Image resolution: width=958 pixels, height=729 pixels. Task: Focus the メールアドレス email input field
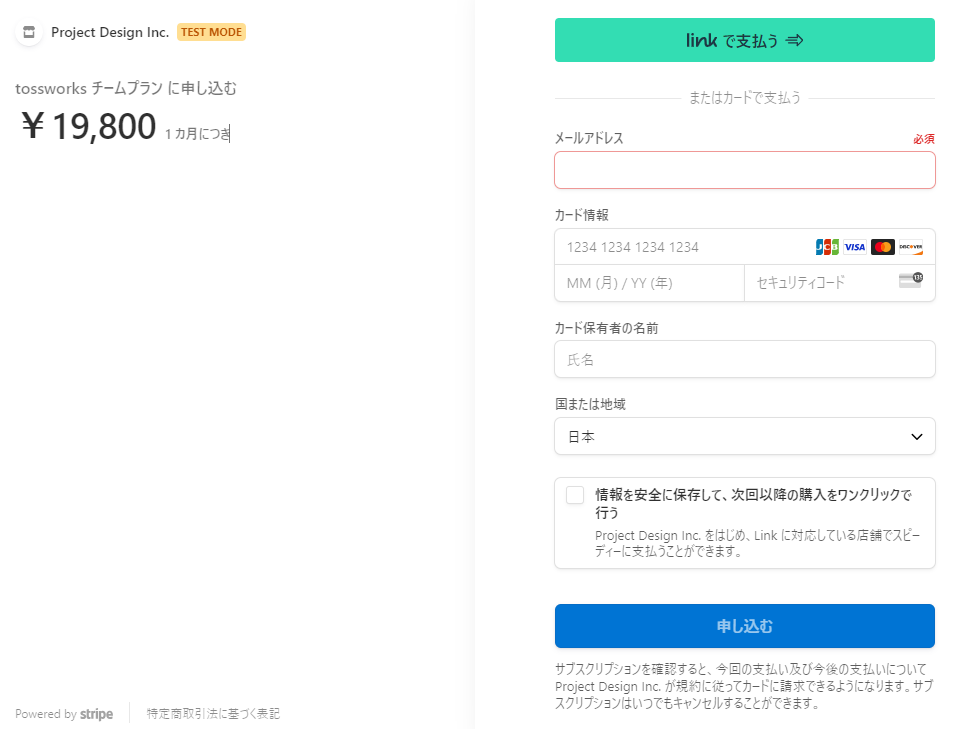744,170
